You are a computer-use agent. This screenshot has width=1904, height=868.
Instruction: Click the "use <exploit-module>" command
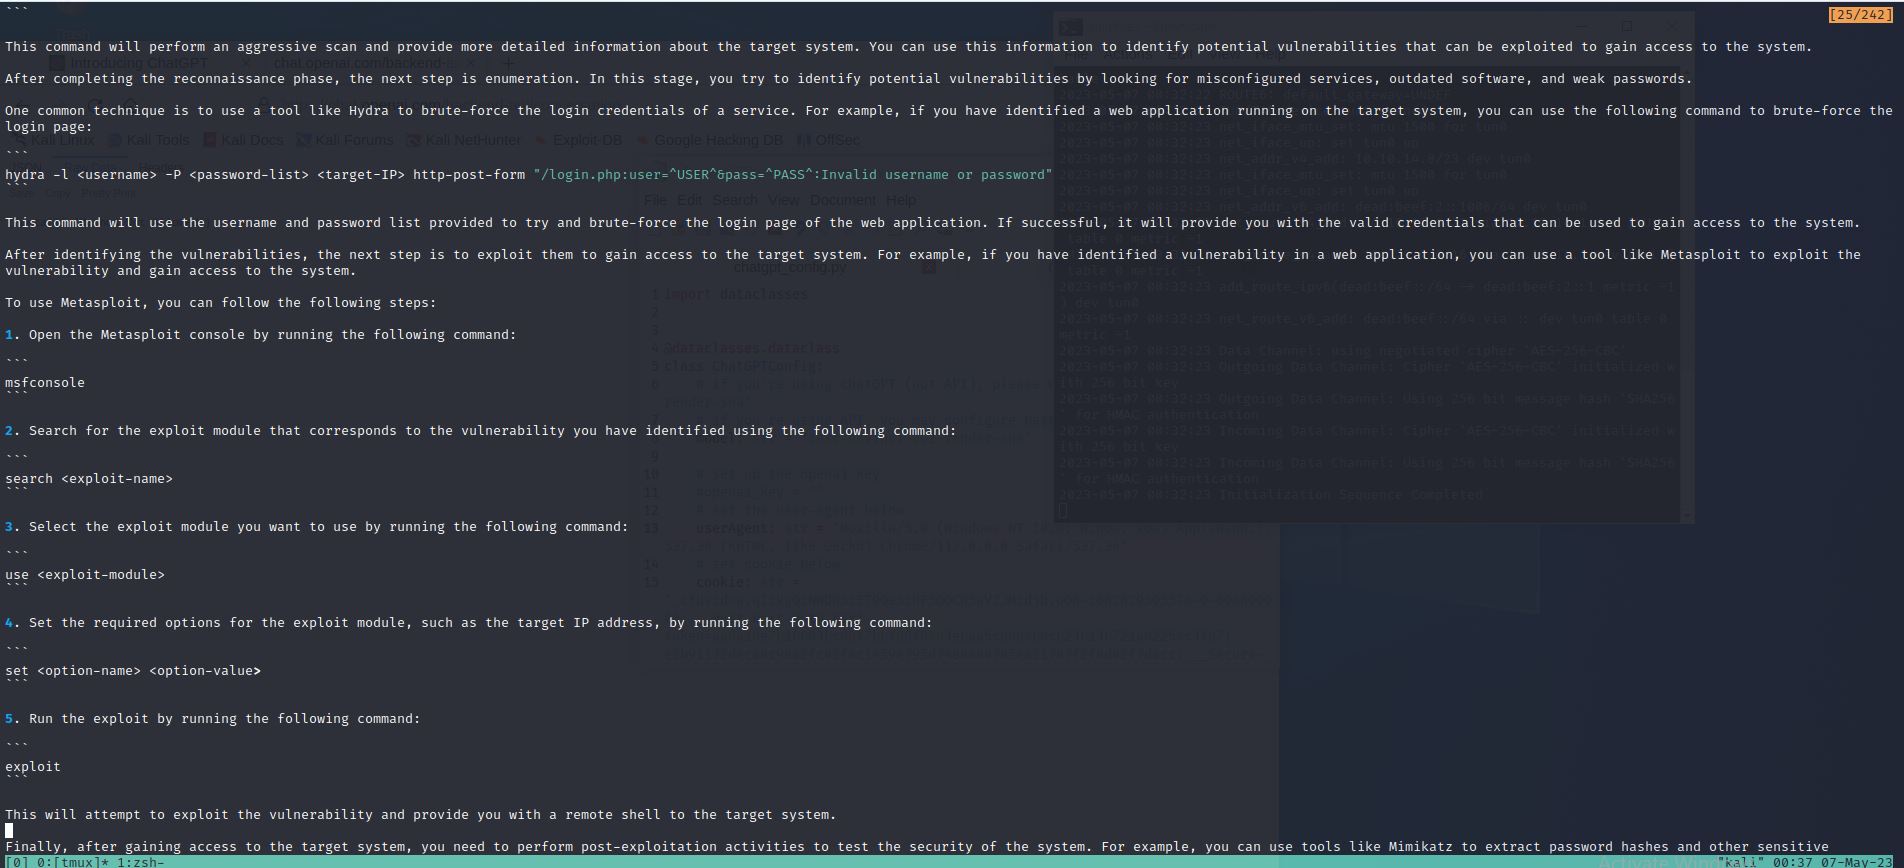85,575
